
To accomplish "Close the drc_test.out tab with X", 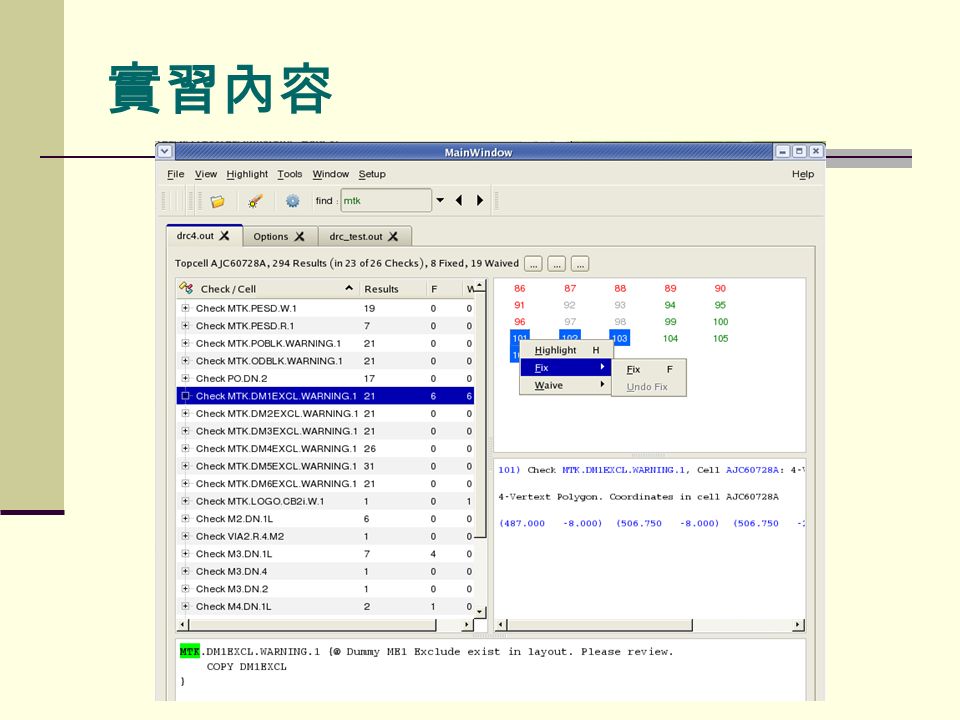I will pos(393,236).
